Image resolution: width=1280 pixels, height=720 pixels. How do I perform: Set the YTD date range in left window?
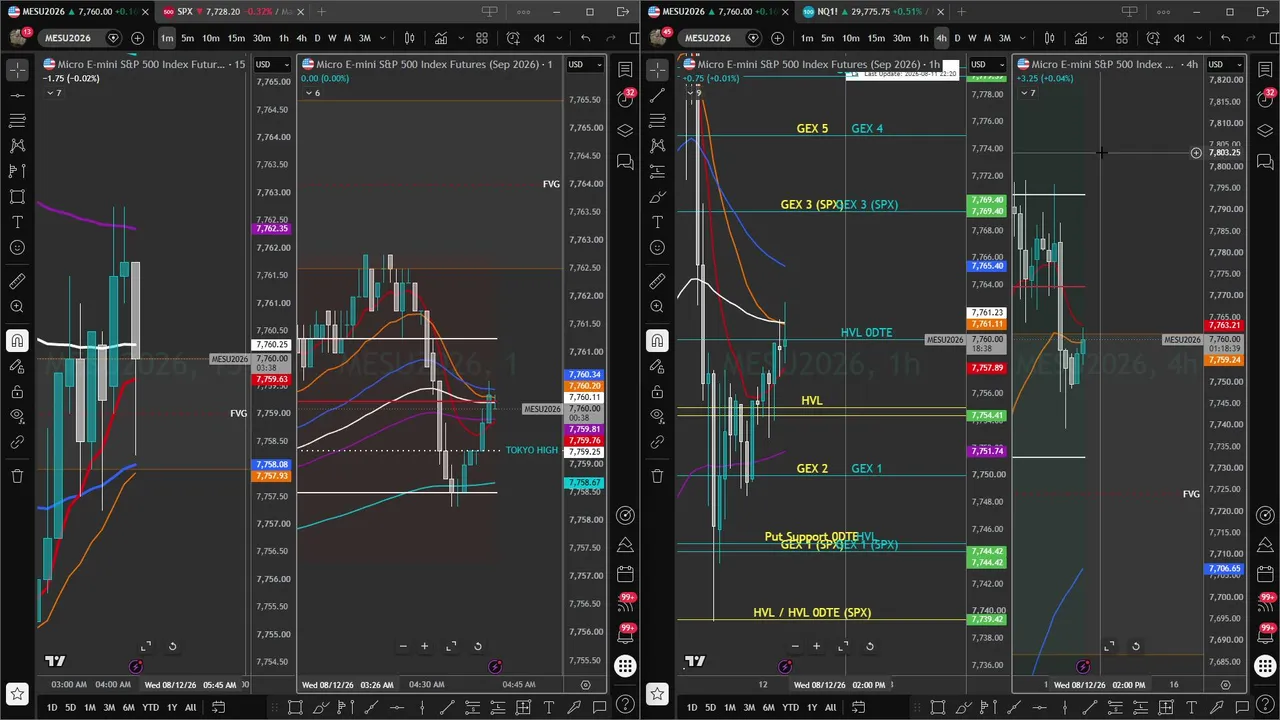tap(150, 707)
